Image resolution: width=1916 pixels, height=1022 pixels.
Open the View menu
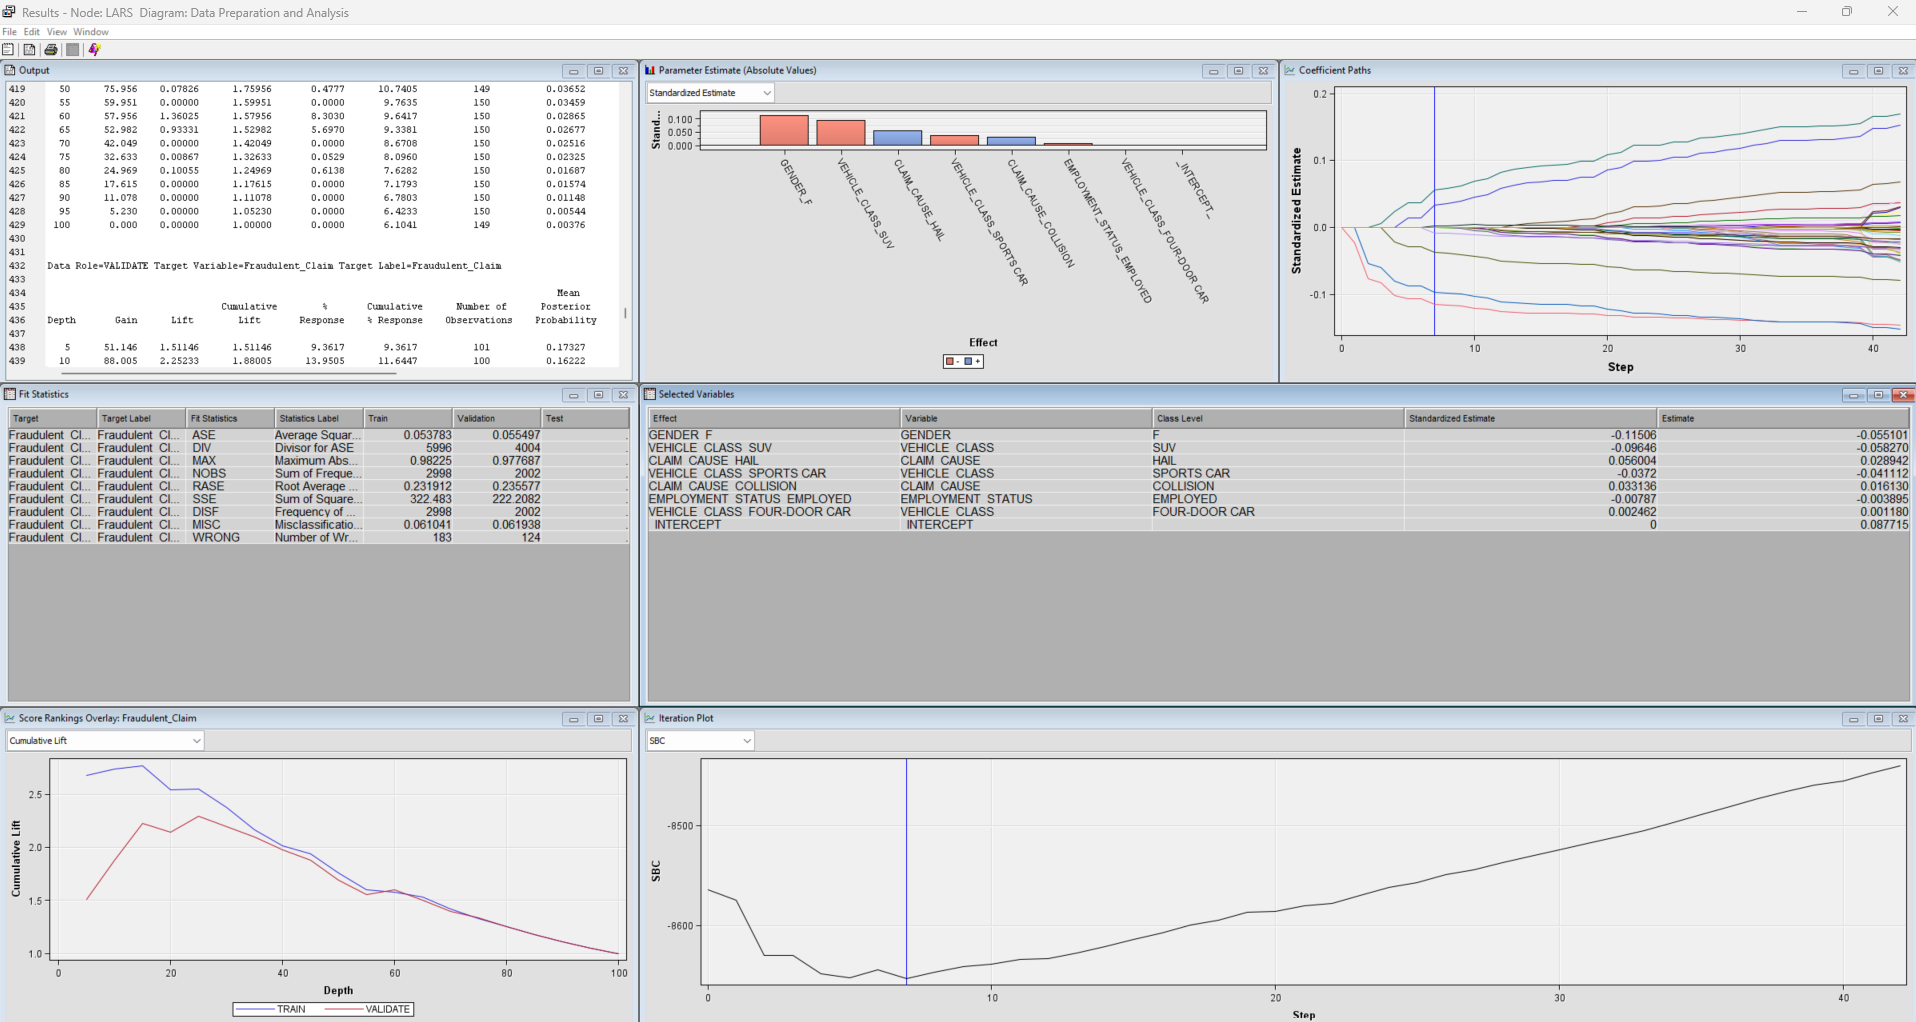(57, 32)
